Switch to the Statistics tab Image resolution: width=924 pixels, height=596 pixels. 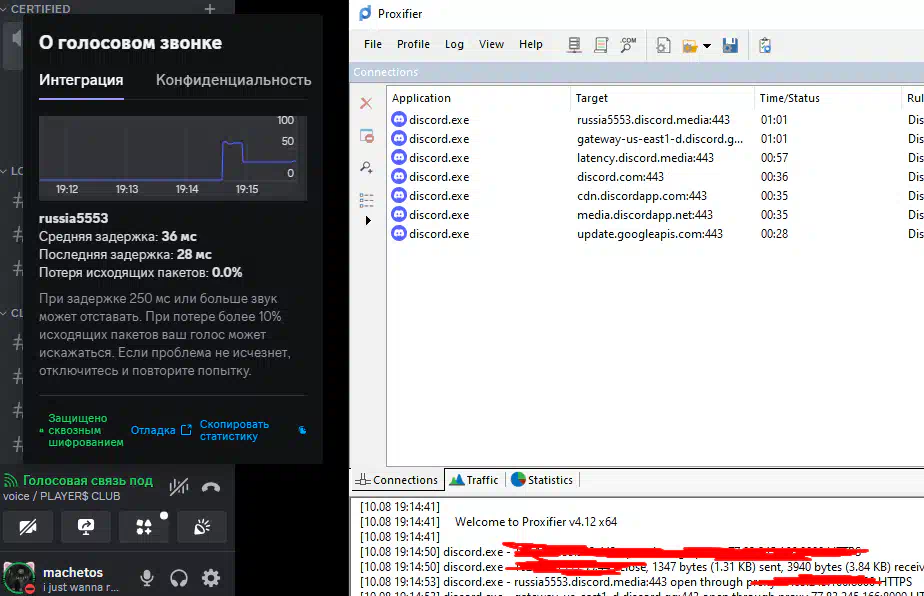pyautogui.click(x=542, y=480)
